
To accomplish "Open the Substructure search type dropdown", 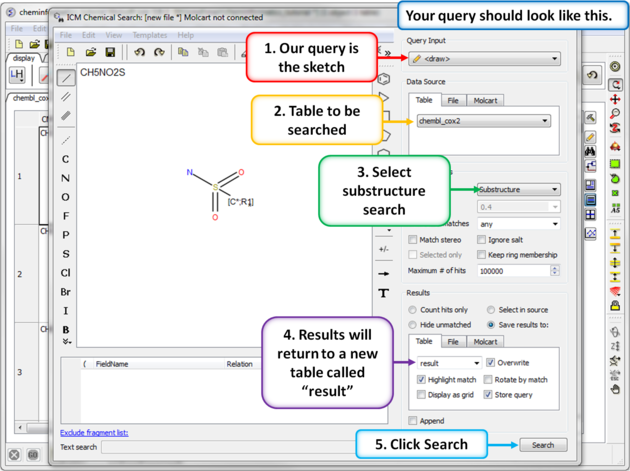I will (x=517, y=189).
